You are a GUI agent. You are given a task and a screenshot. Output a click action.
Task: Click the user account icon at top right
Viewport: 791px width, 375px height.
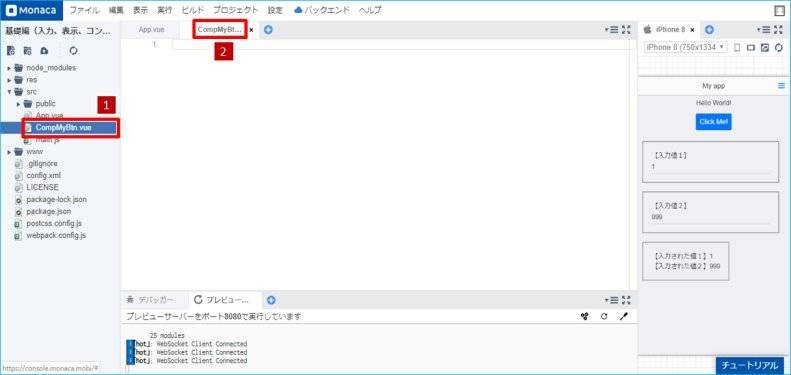(x=779, y=10)
